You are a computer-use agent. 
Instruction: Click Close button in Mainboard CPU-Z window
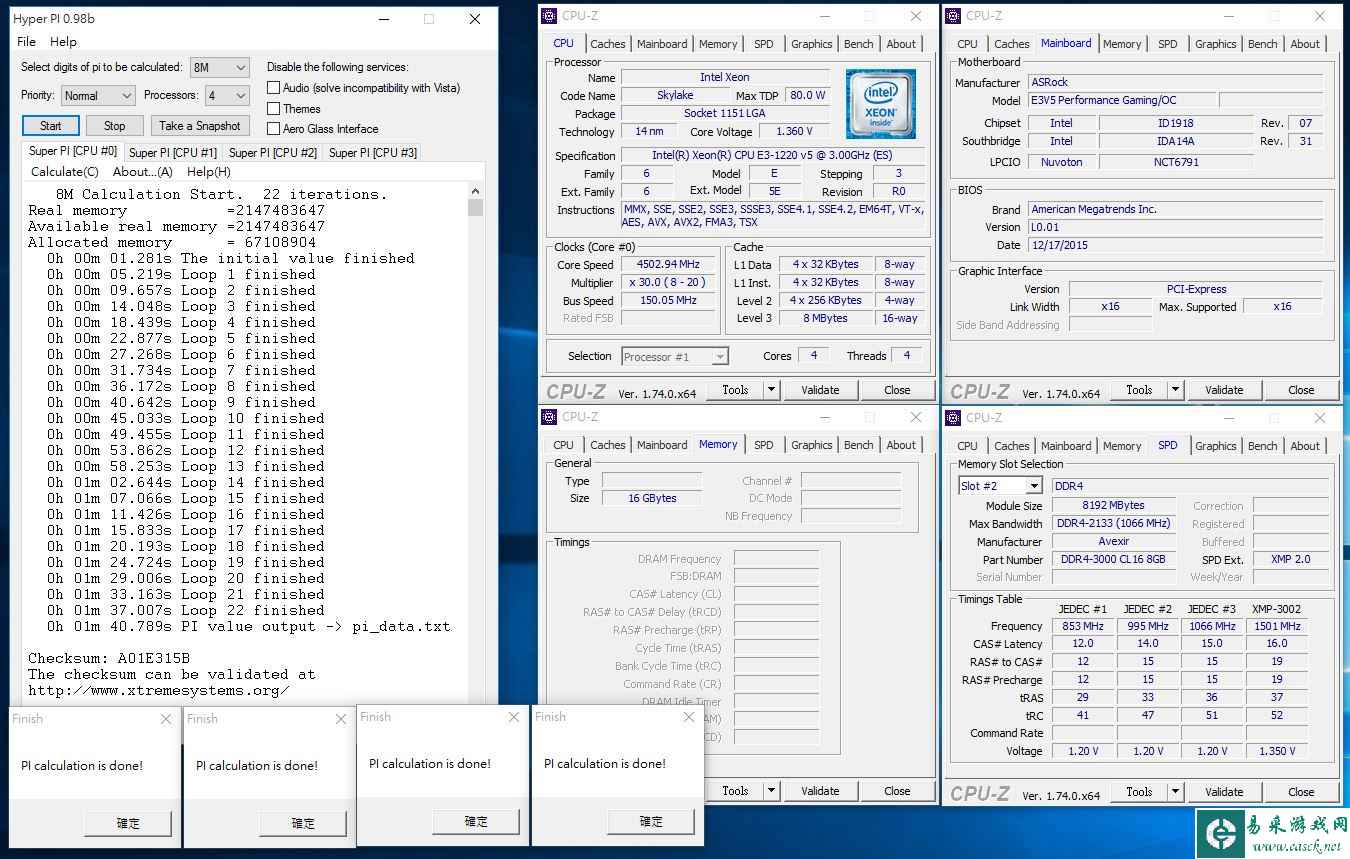tap(1301, 390)
